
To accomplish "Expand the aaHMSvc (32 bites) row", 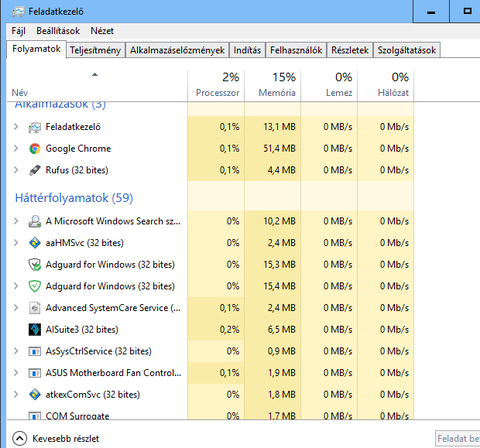I will tap(16, 243).
